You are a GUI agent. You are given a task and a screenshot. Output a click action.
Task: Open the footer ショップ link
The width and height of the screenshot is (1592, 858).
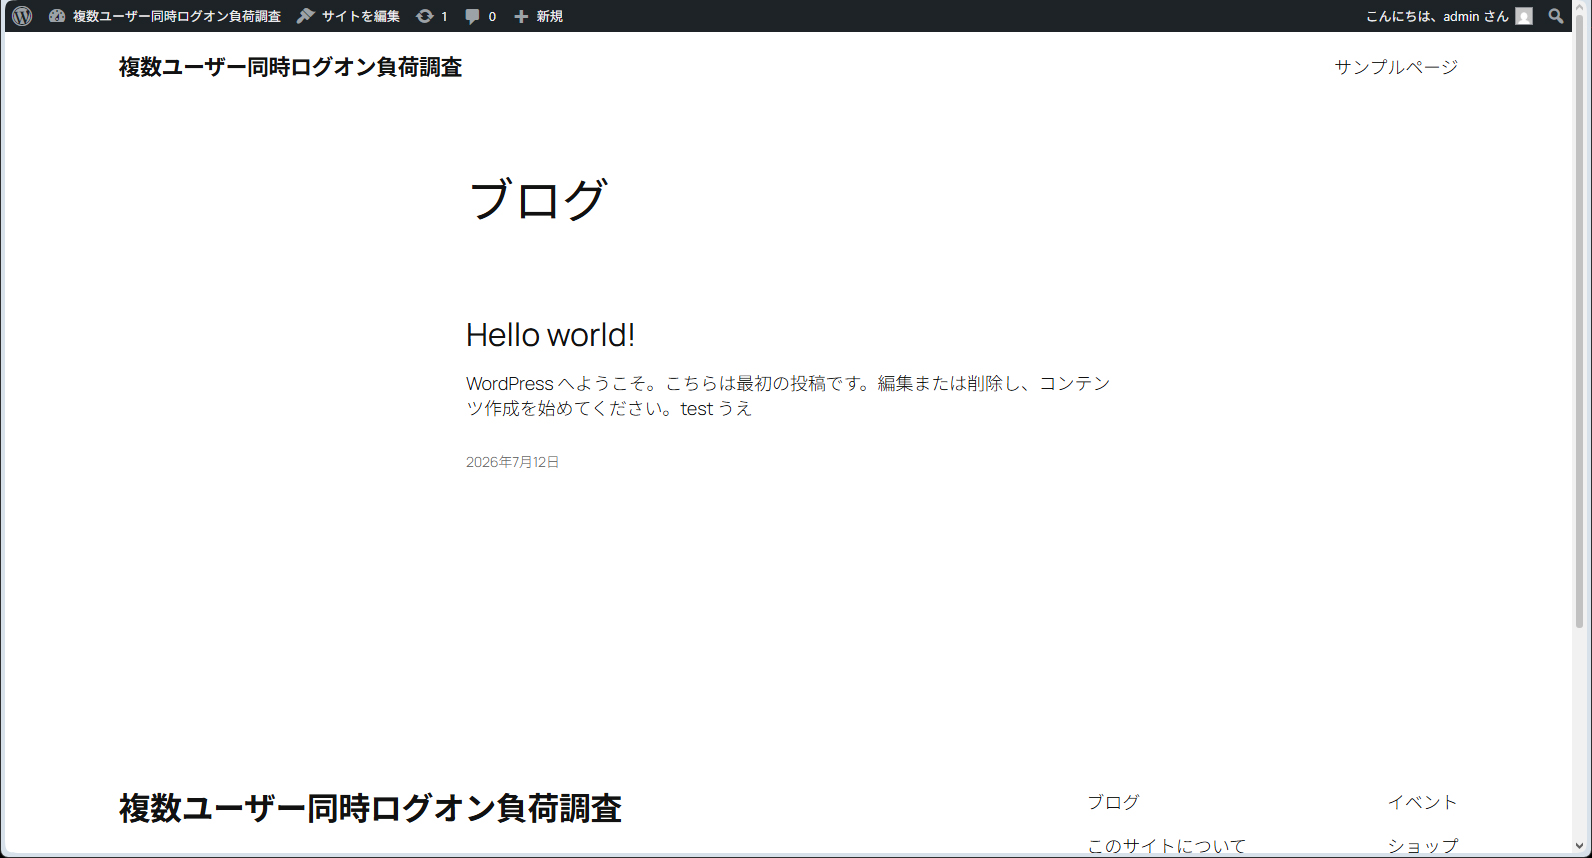pyautogui.click(x=1422, y=846)
